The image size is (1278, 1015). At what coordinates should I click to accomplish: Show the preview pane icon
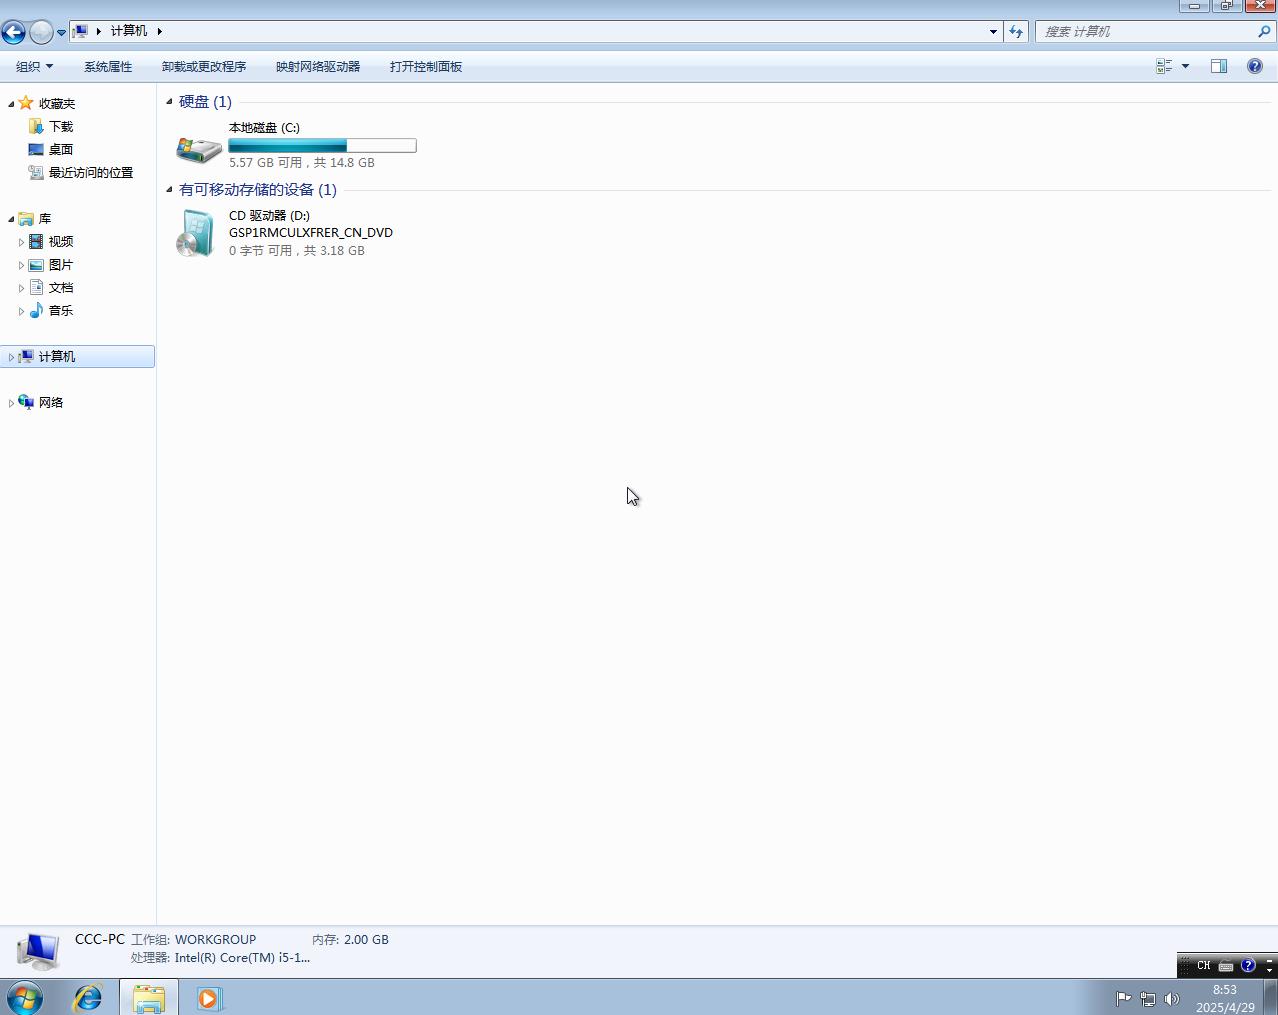(1219, 66)
